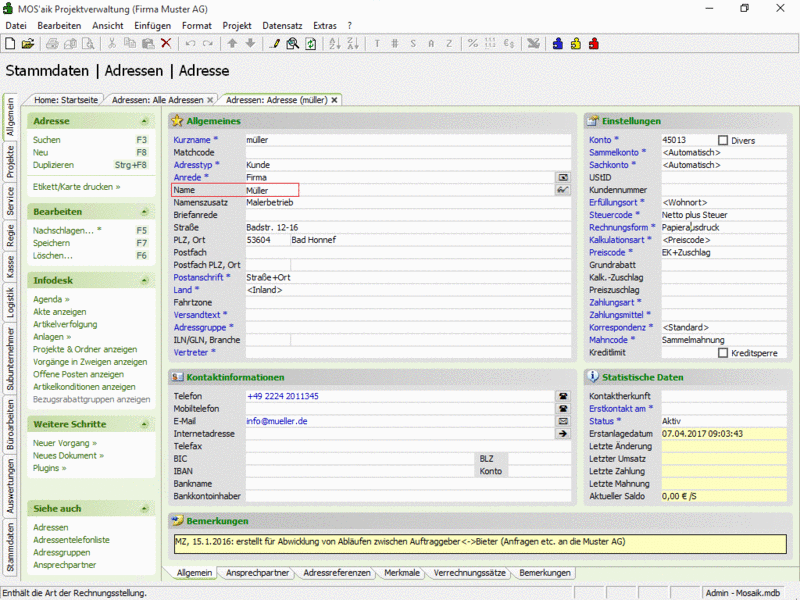The image size is (800, 600).
Task: Collapse the Siehe auch sidebar panel
Action: 144,509
